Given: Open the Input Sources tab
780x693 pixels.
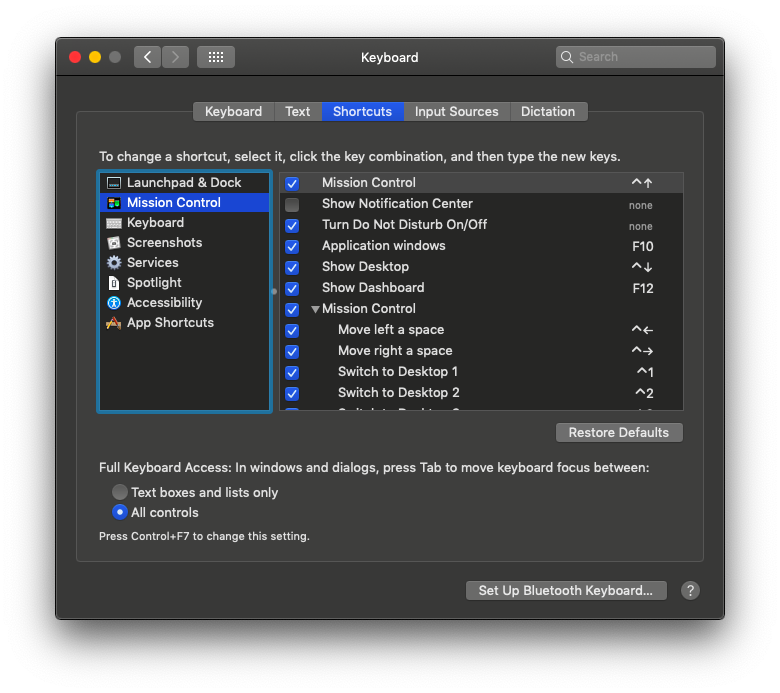Looking at the screenshot, I should click(x=456, y=111).
